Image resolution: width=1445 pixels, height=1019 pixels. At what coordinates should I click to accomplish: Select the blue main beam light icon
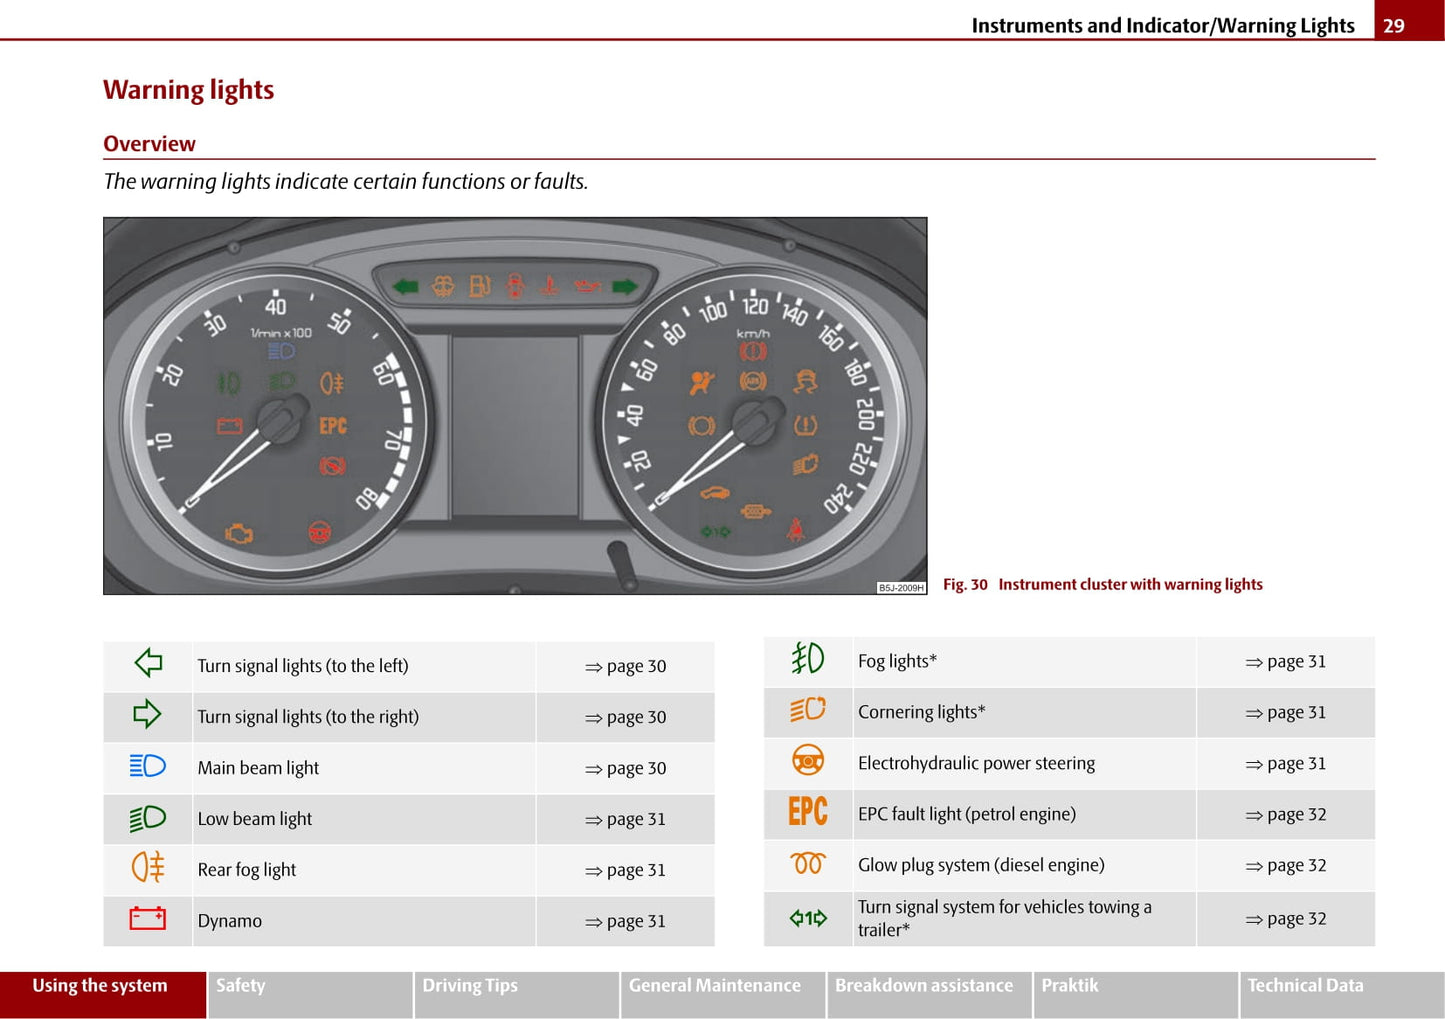pyautogui.click(x=148, y=766)
